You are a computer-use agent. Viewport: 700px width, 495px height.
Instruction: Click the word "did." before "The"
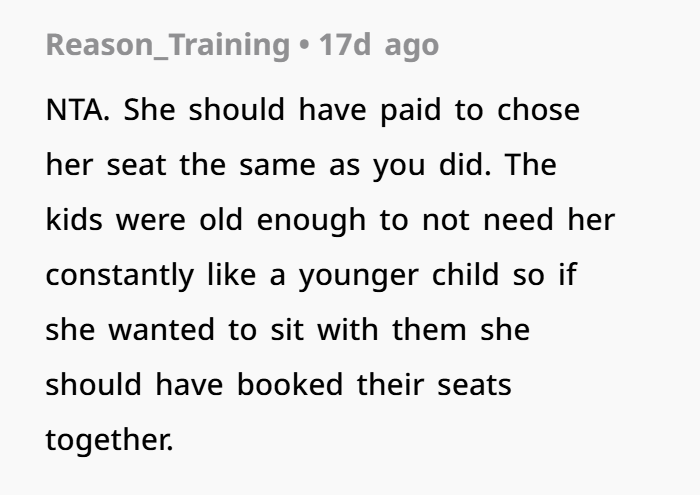[465, 165]
